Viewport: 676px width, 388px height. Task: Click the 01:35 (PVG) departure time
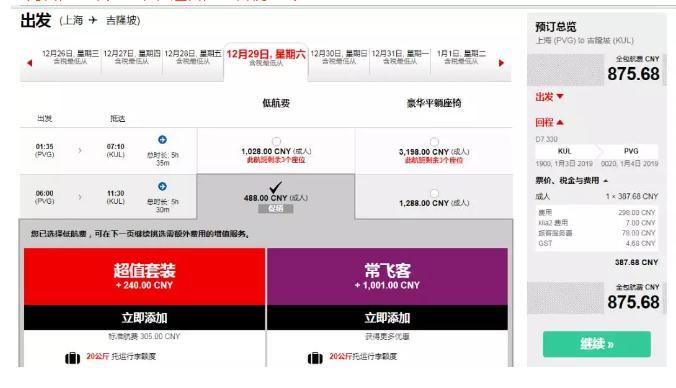[44, 150]
